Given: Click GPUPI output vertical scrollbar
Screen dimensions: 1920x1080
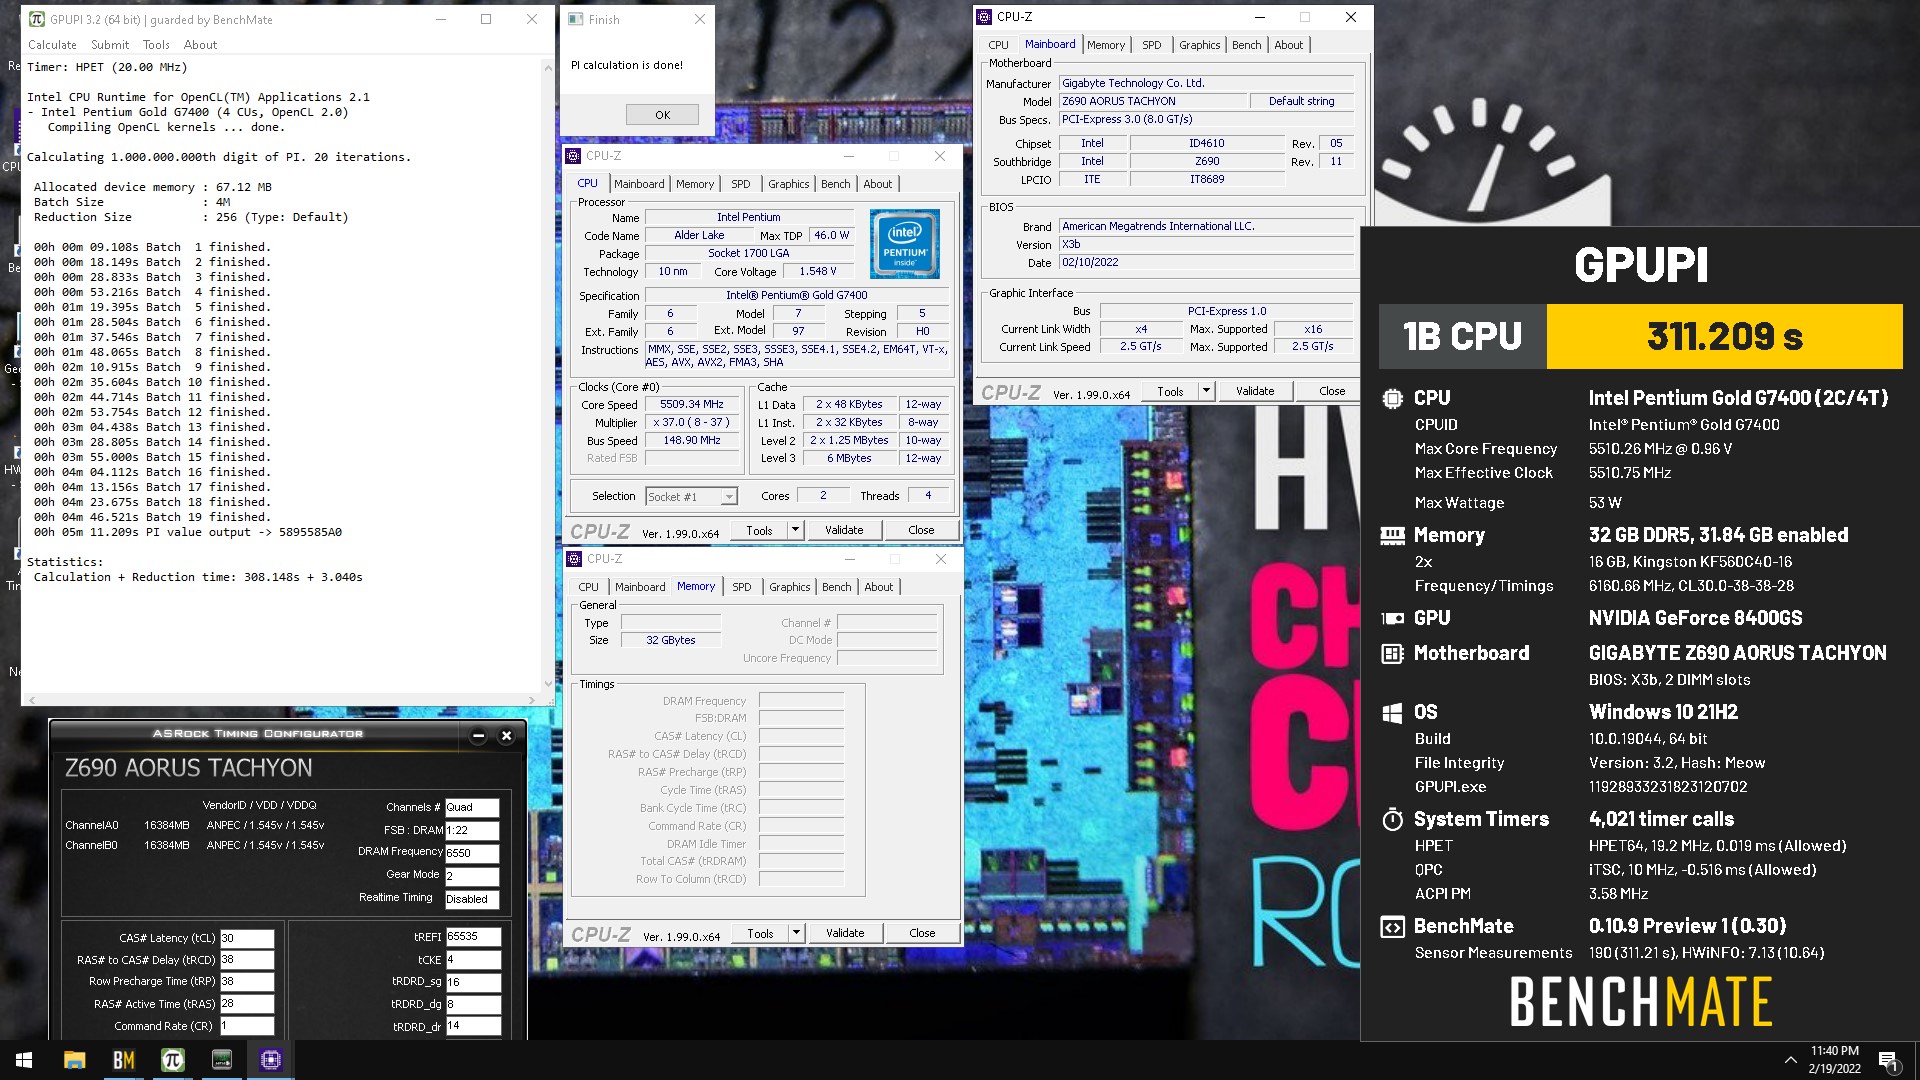Looking at the screenshot, I should click(x=547, y=375).
